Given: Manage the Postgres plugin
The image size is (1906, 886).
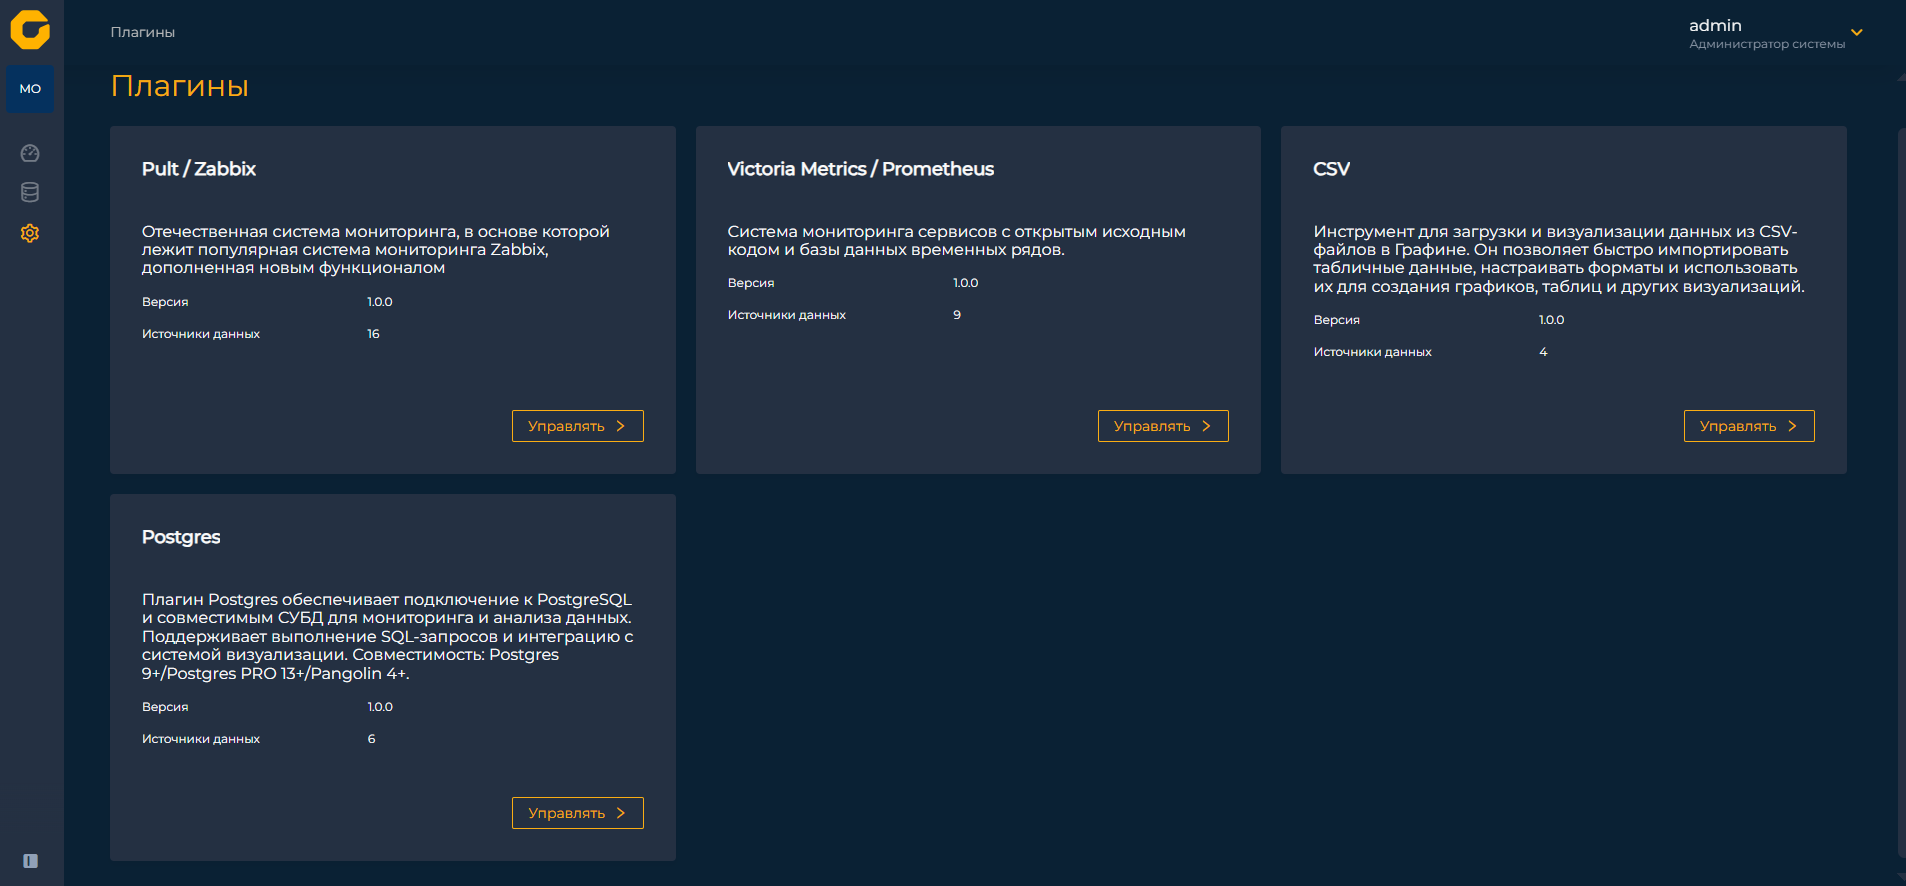Looking at the screenshot, I should tap(577, 813).
